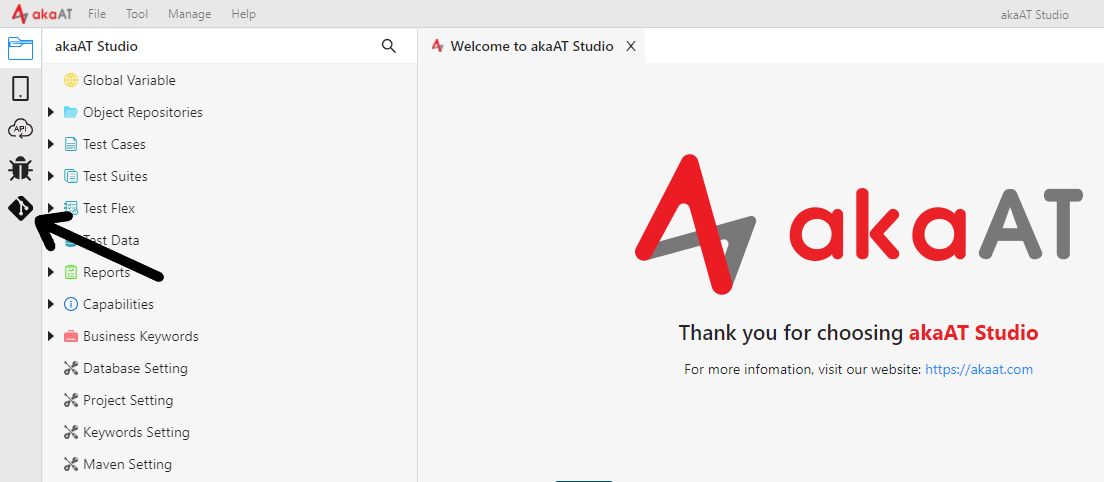
Task: Open the Git source control icon
Action: click(20, 208)
